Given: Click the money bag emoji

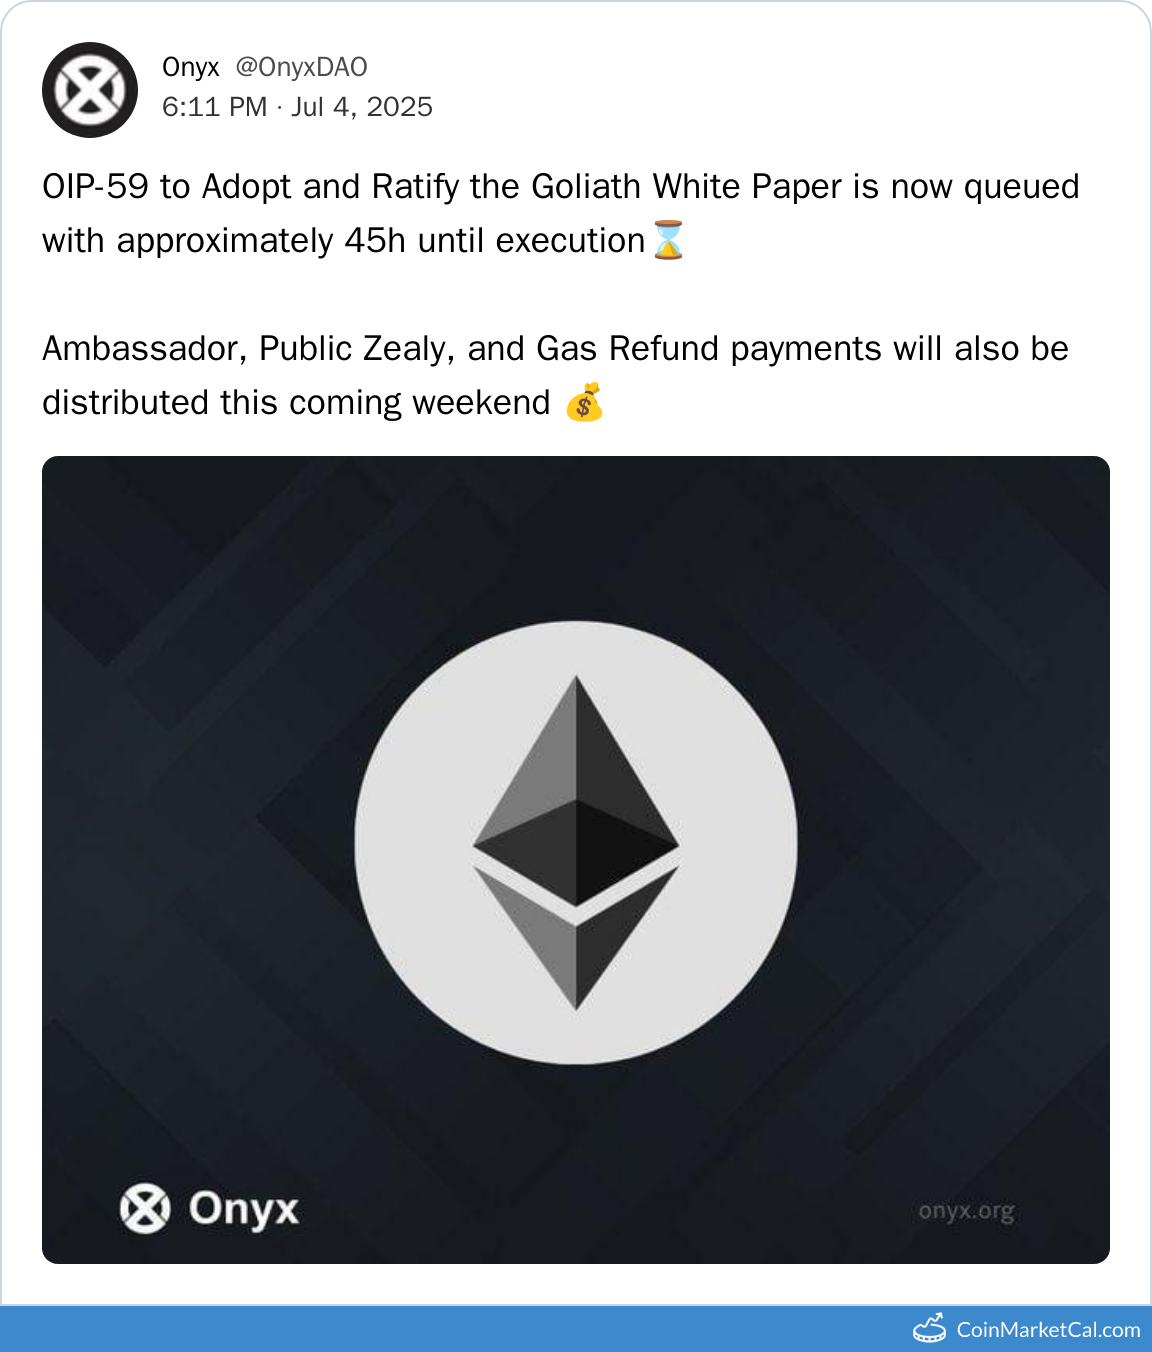Looking at the screenshot, I should pos(584,402).
